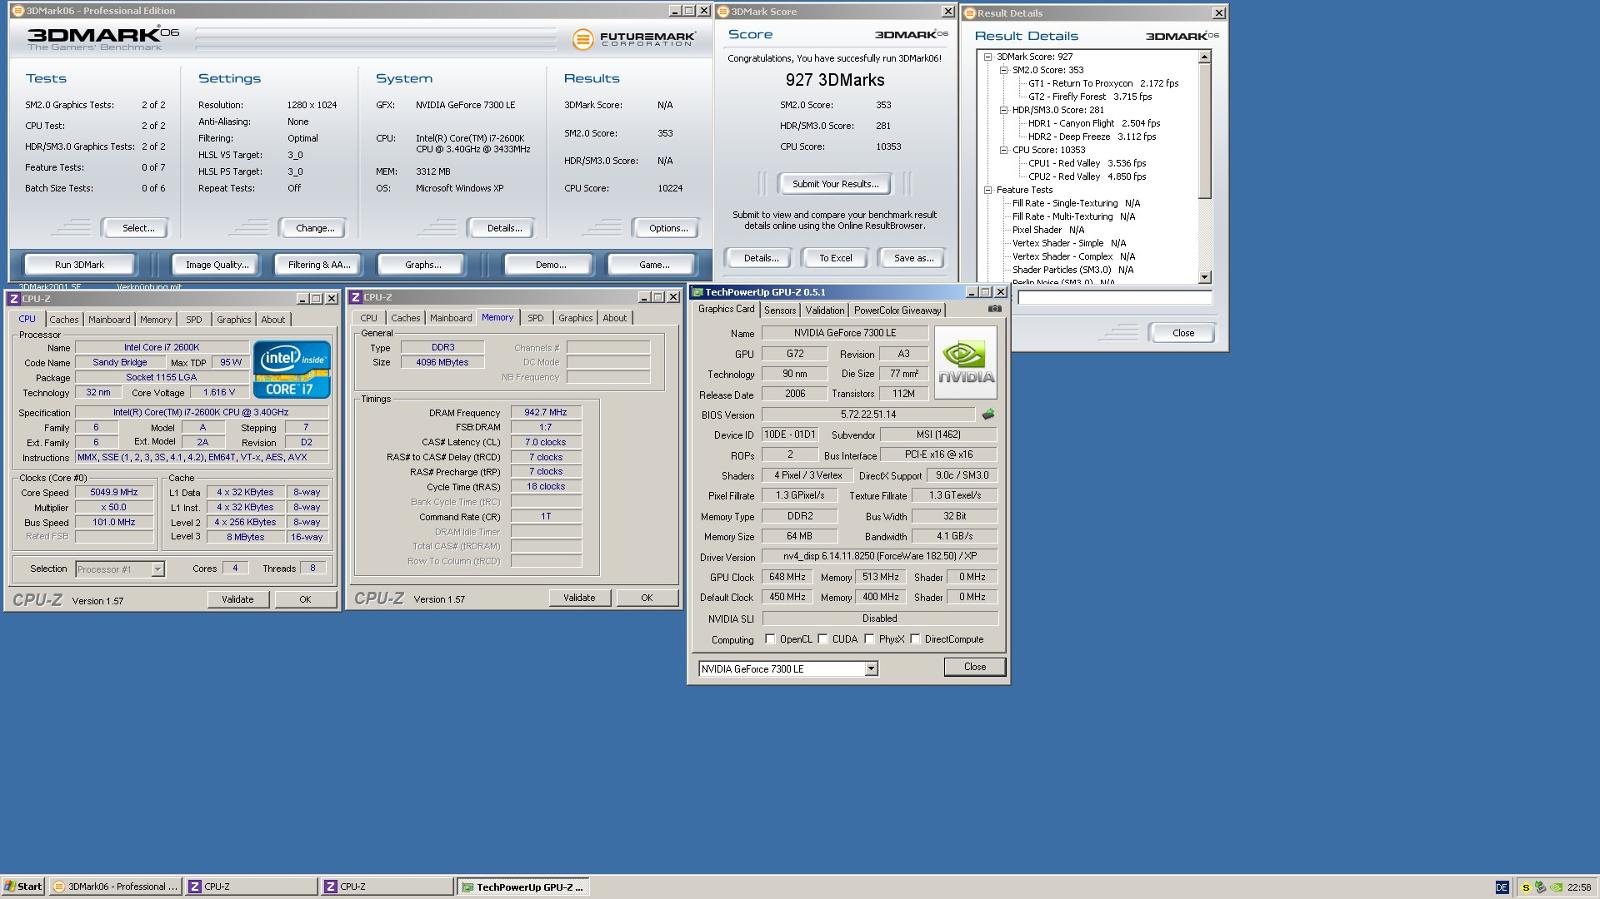
Task: Select HDR2 - Deep Freeze tree row
Action: (1092, 137)
